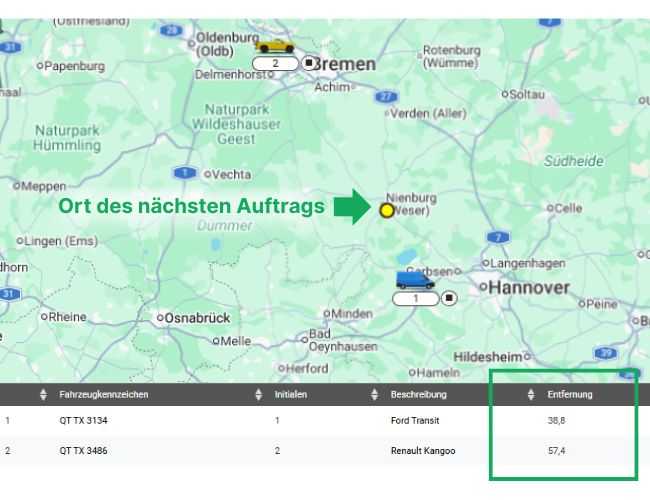650x500 pixels.
Task: Click the Hameln town label on map
Action: tap(438, 373)
